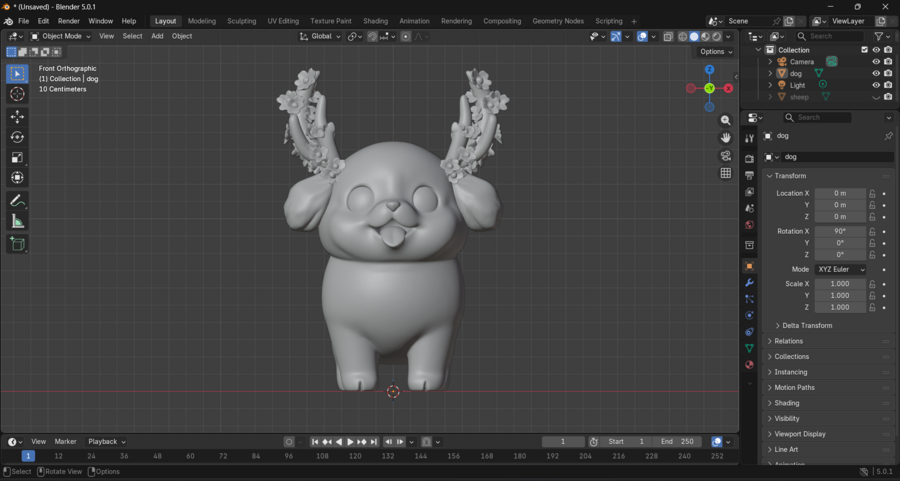The height and width of the screenshot is (481, 900).
Task: Toggle the camera view icon
Action: tap(726, 155)
